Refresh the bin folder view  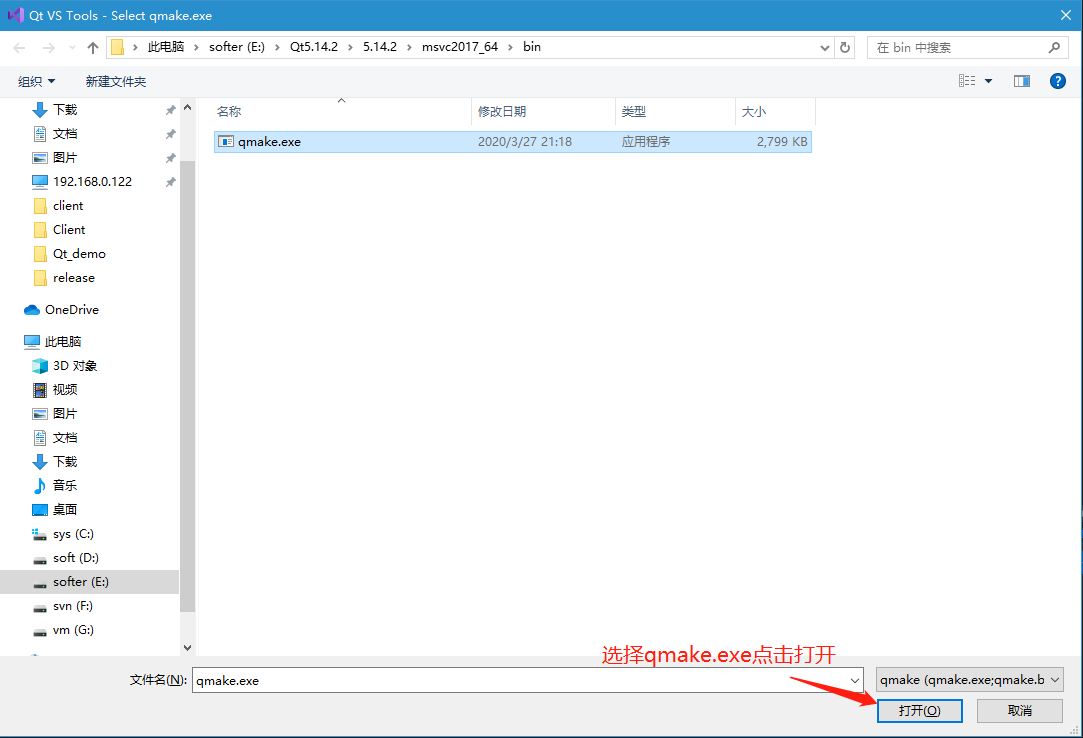[x=845, y=48]
